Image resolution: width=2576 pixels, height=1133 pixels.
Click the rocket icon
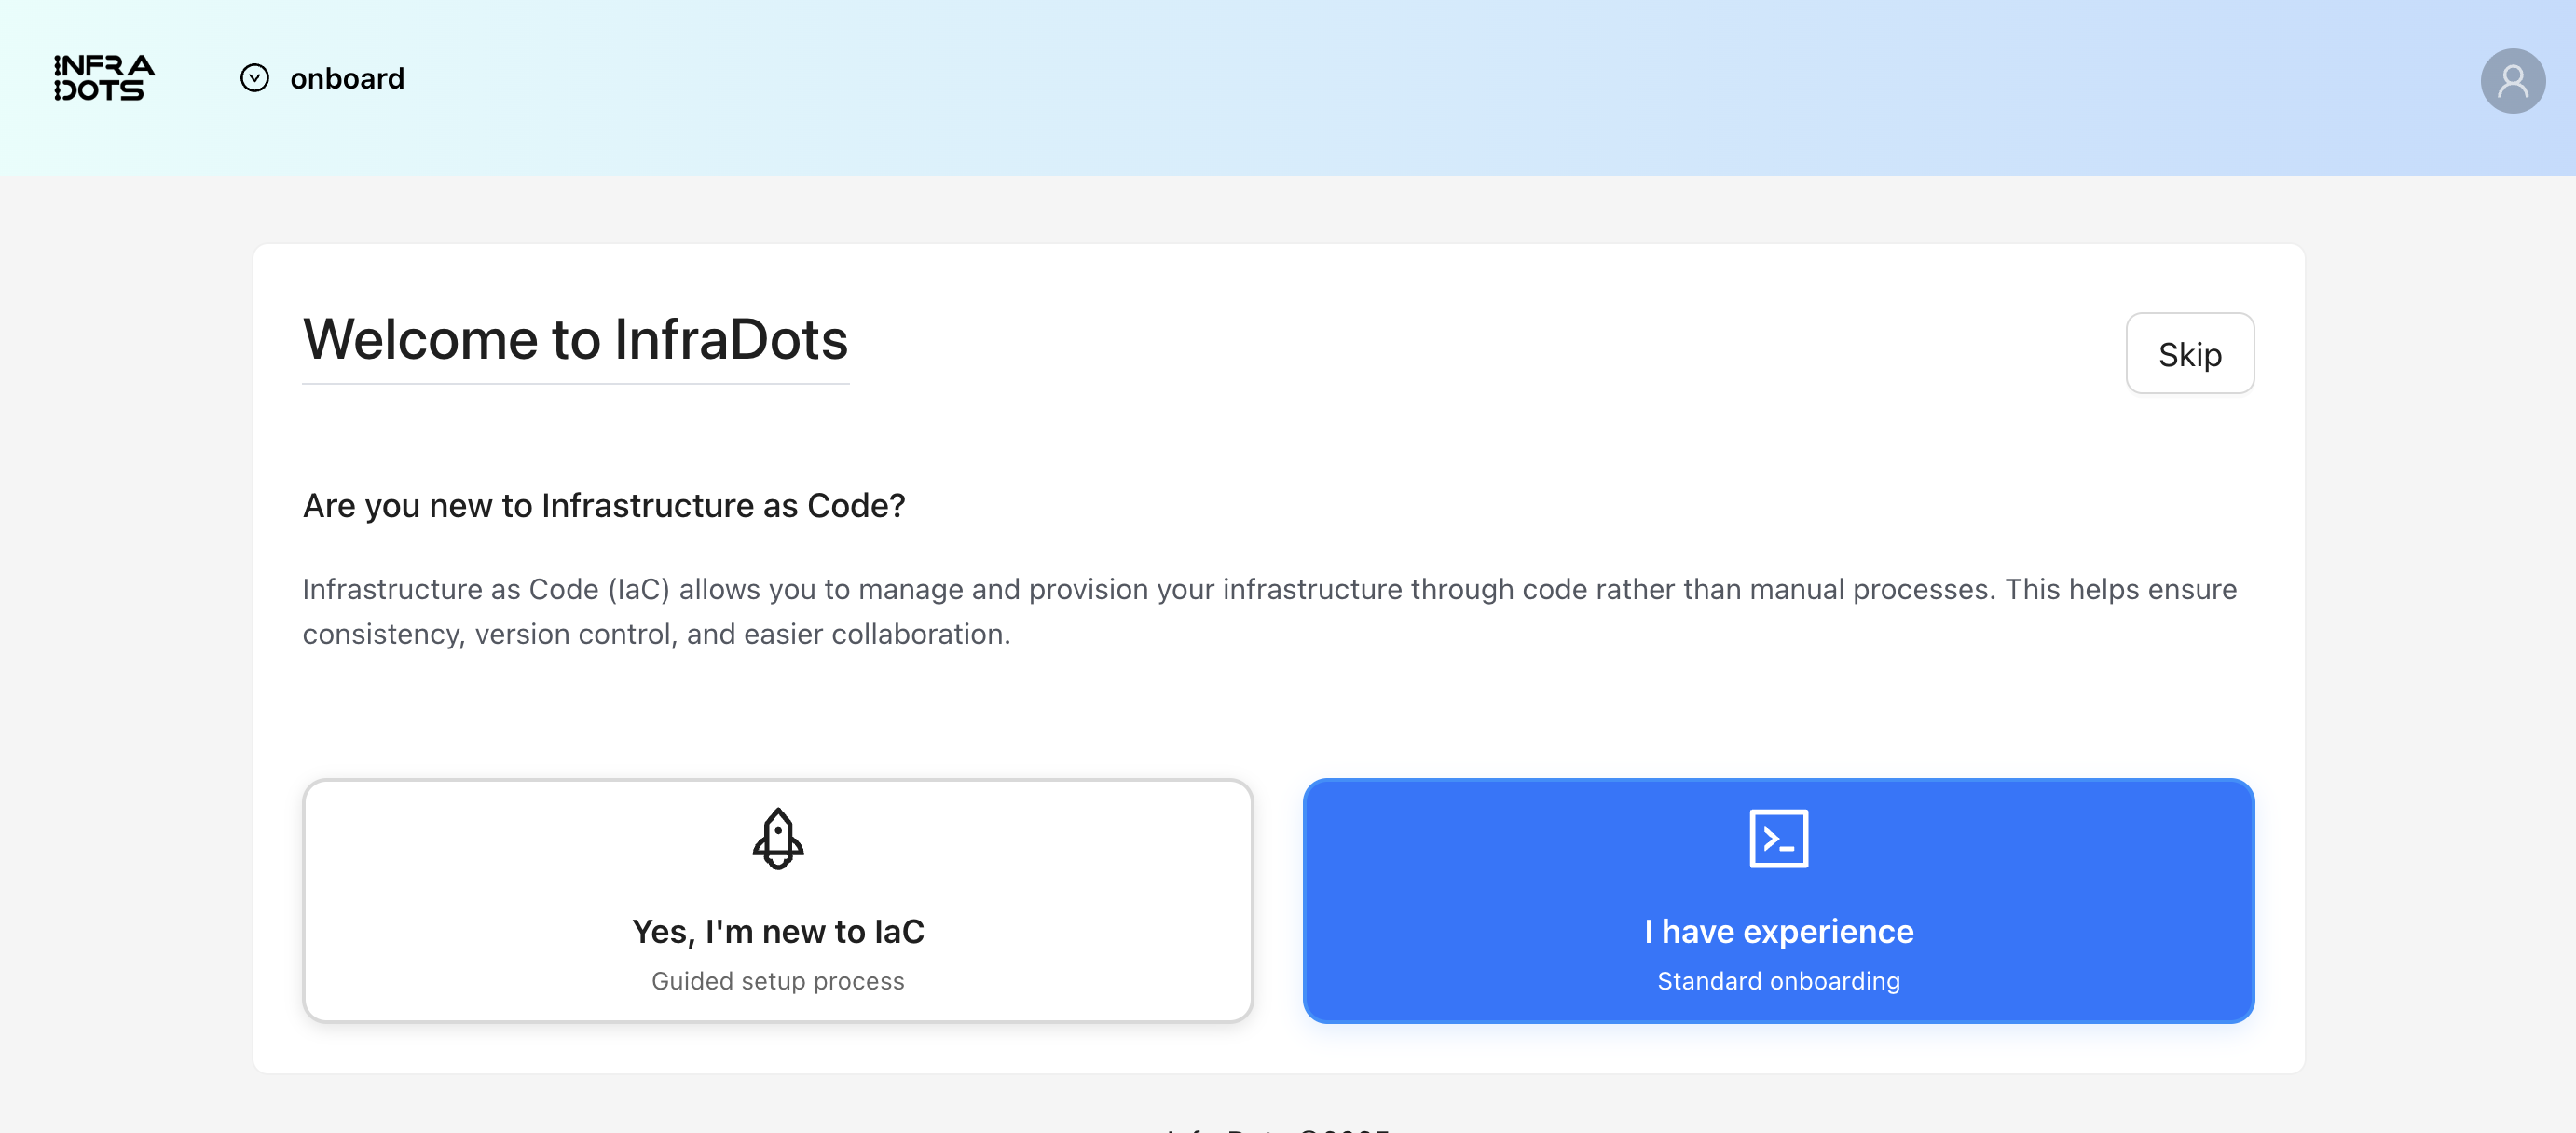[778, 838]
